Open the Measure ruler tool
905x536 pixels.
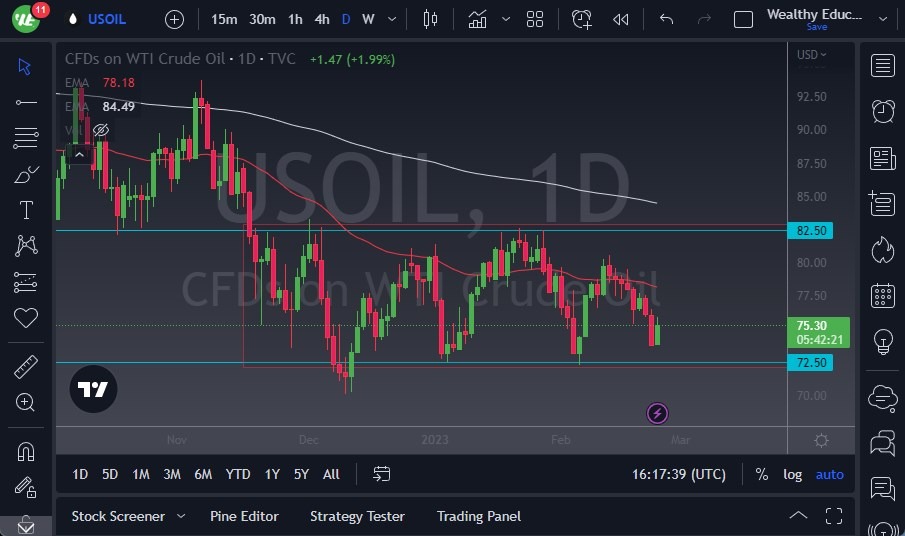(x=26, y=366)
